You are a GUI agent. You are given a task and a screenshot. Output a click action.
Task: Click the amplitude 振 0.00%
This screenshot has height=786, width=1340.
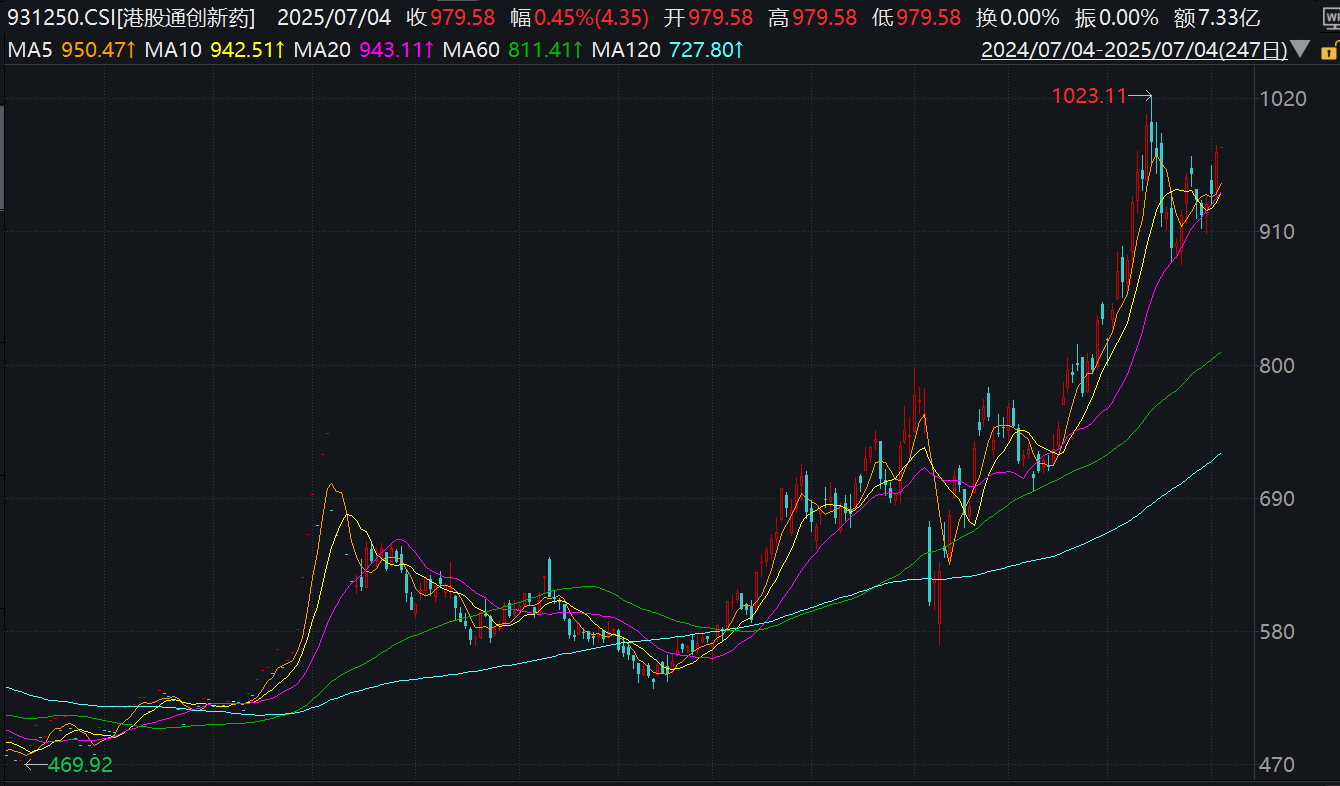[x=1116, y=17]
